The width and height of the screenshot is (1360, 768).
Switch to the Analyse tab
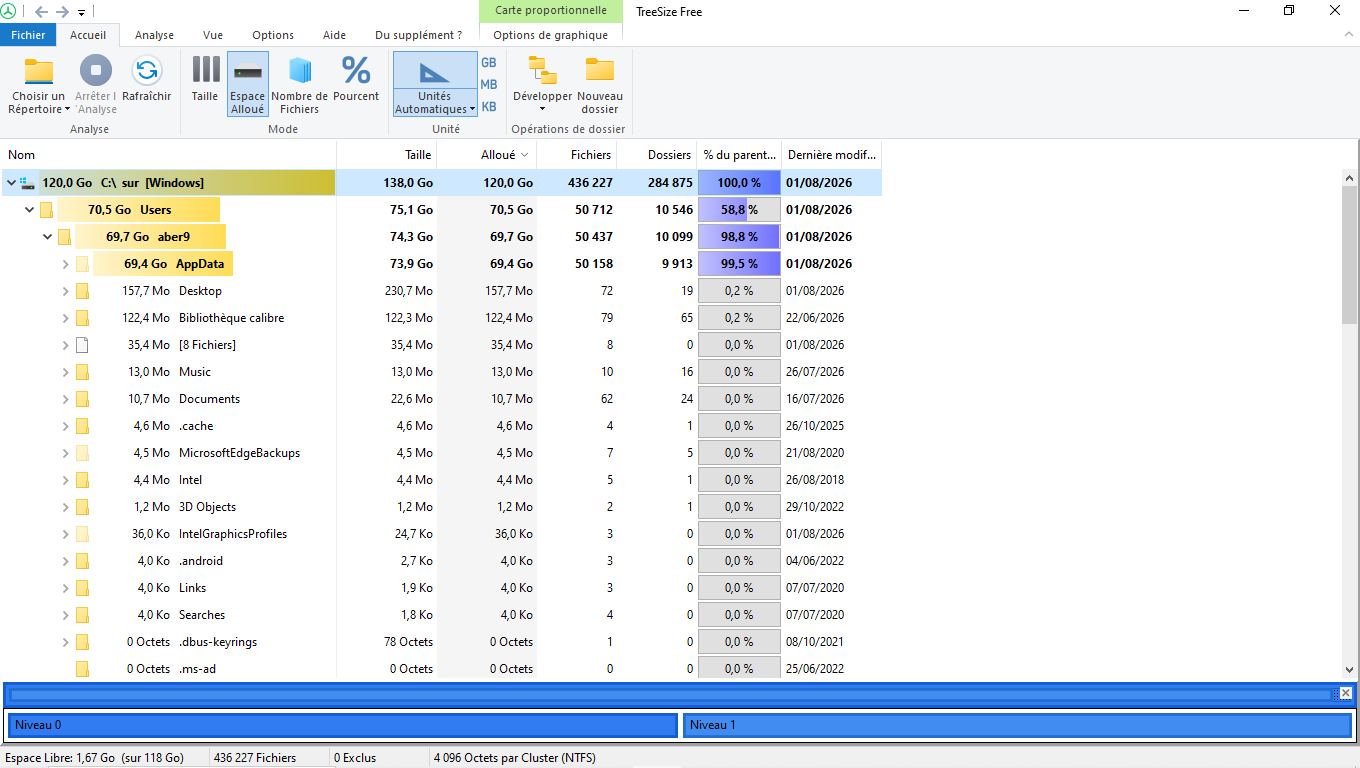pyautogui.click(x=155, y=35)
